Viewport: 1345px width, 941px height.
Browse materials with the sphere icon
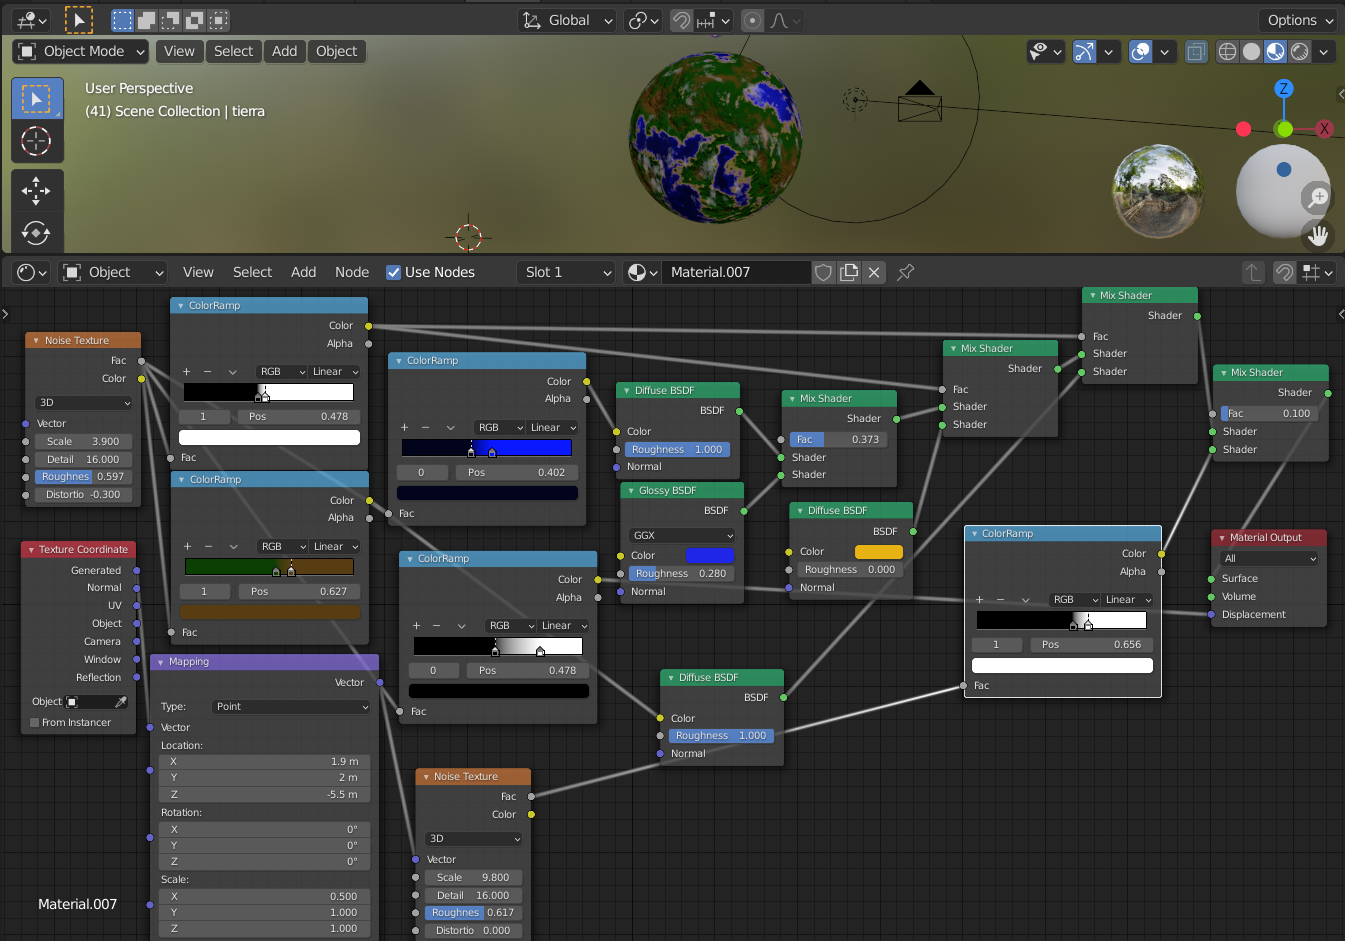pos(642,272)
